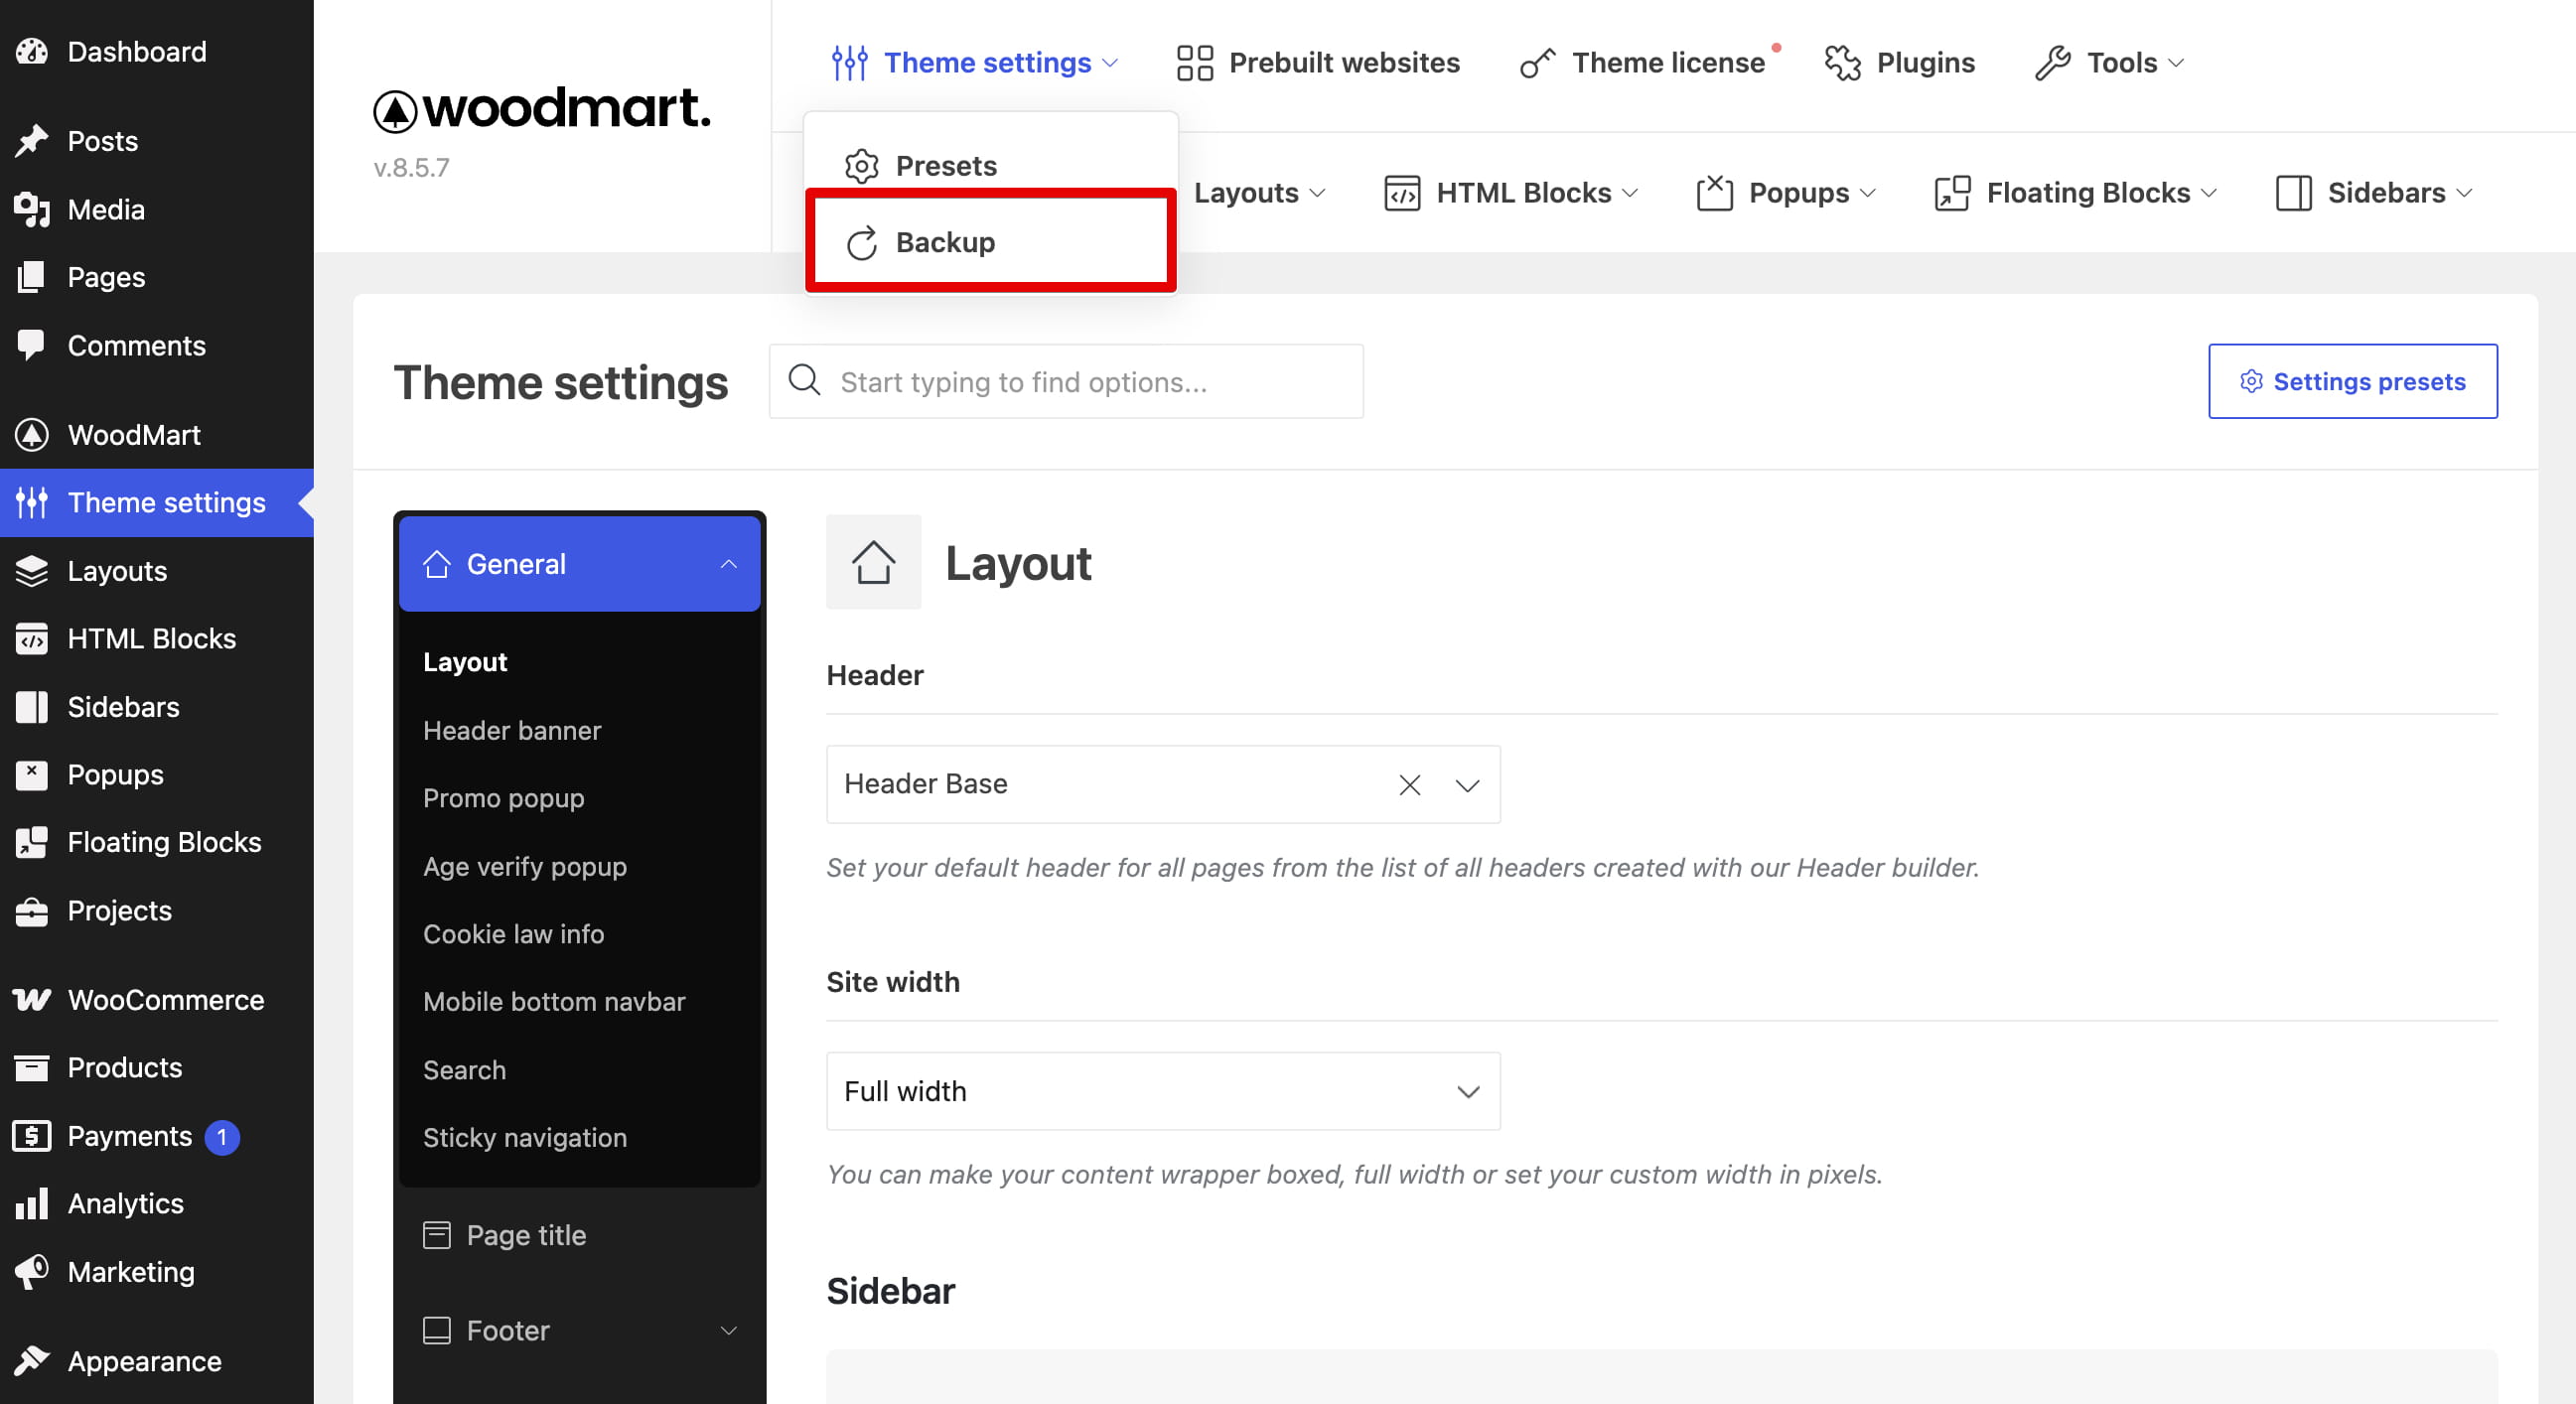Open the Layouts top bar dropdown

(x=1261, y=192)
